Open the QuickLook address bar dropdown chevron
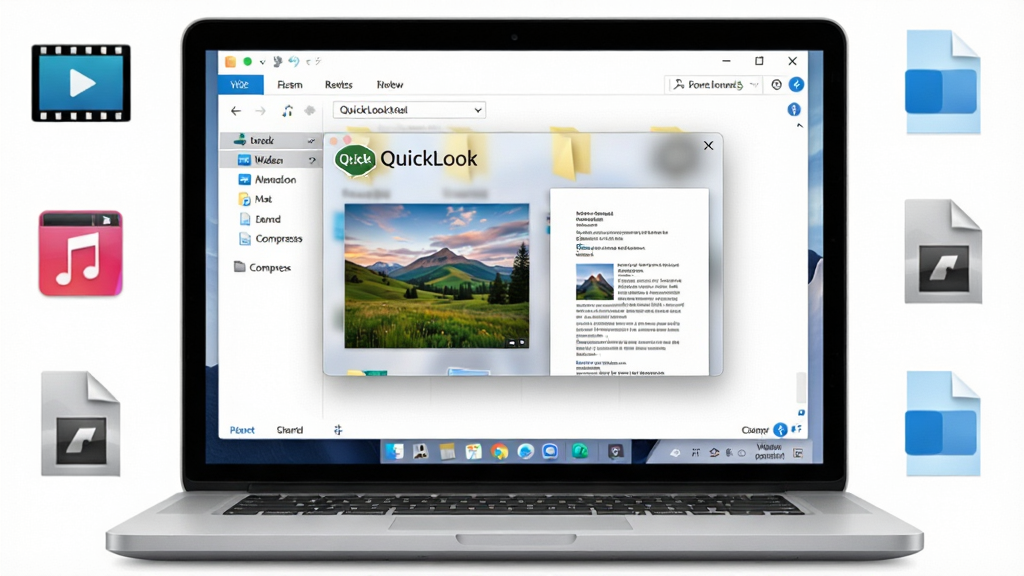This screenshot has height=576, width=1024. click(478, 110)
